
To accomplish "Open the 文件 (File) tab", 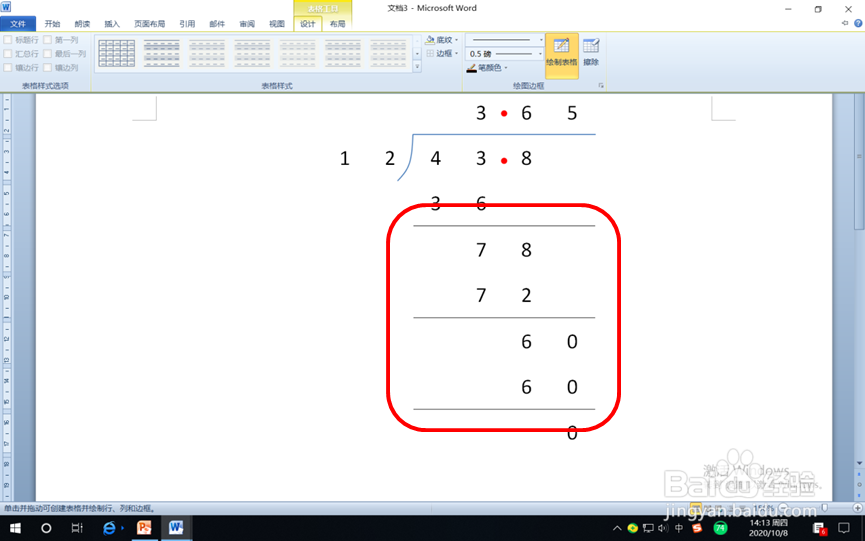I will (x=18, y=24).
